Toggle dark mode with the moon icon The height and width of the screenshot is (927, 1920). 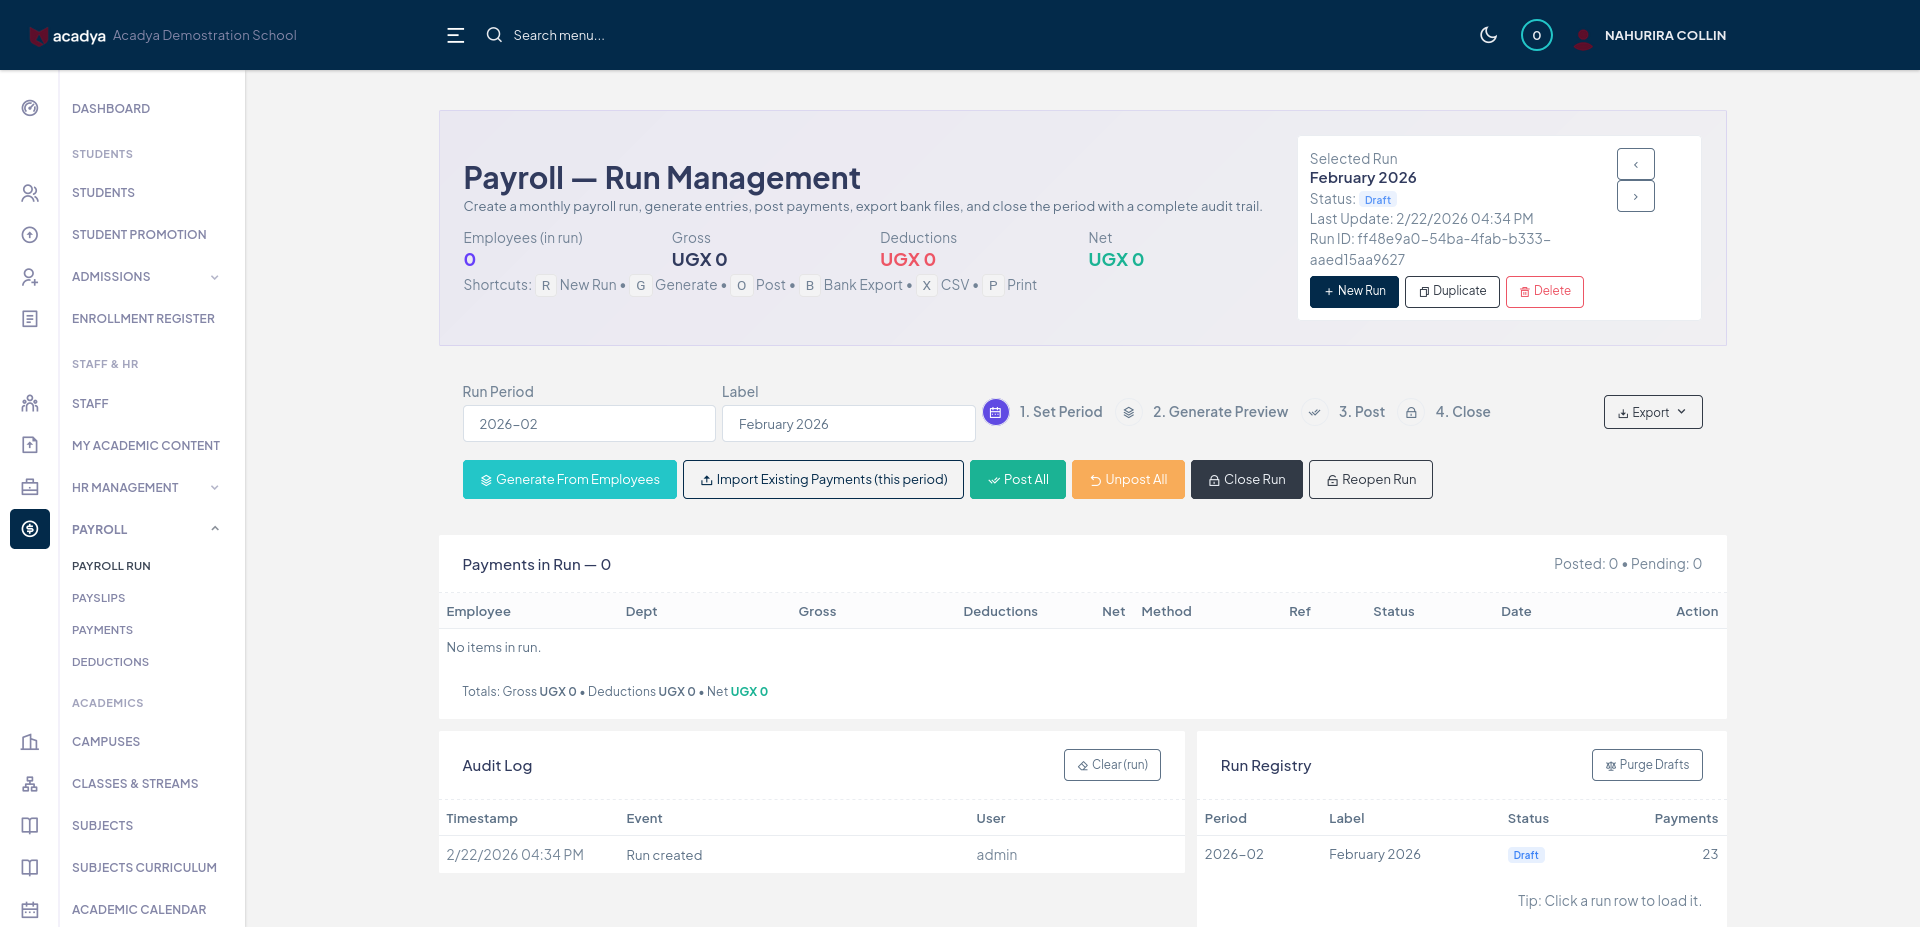pyautogui.click(x=1488, y=34)
